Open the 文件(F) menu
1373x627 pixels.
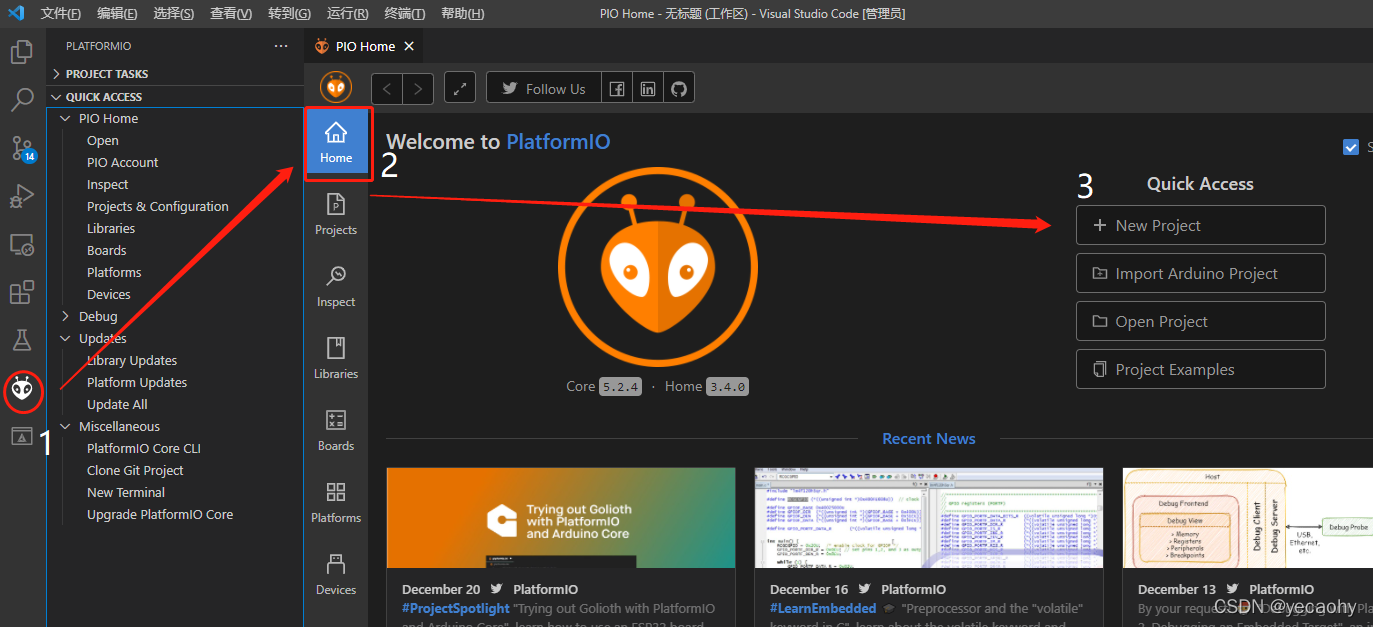(61, 14)
